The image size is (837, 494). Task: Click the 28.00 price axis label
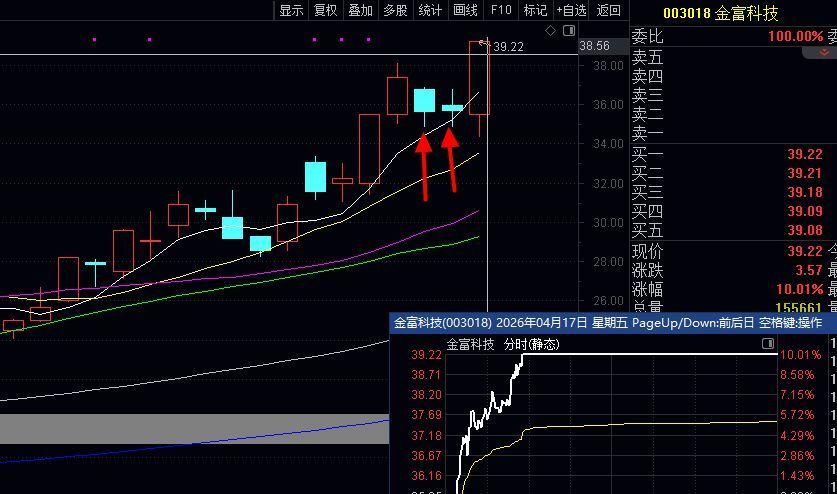click(609, 262)
